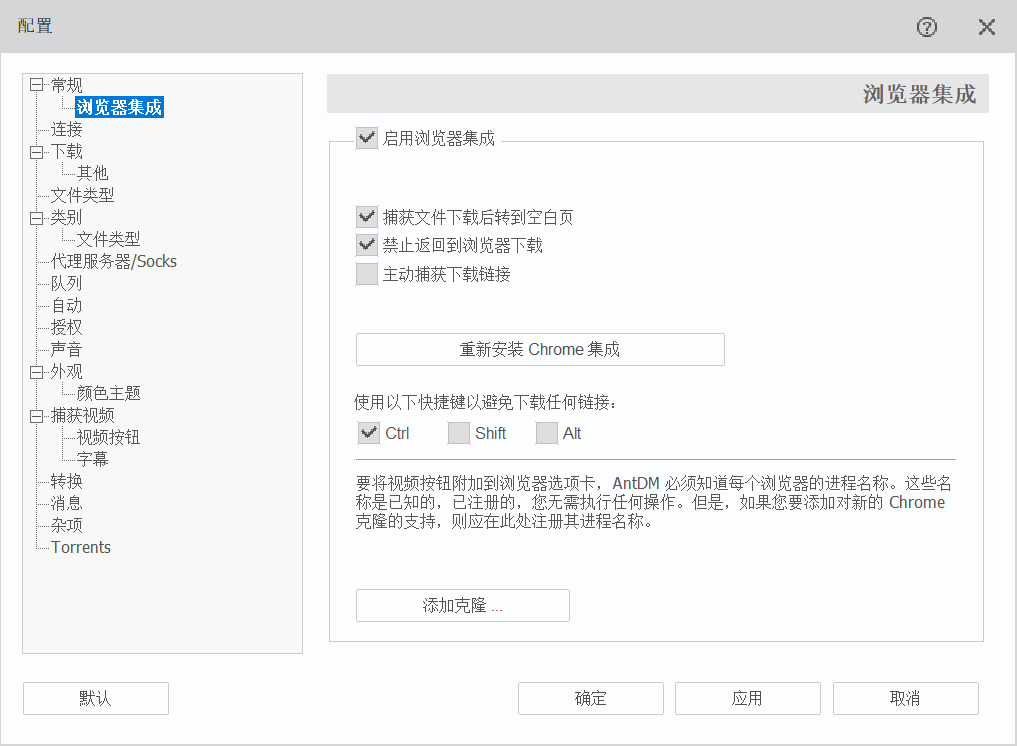Open 文件类型 under 类别
This screenshot has width=1017, height=746.
108,239
